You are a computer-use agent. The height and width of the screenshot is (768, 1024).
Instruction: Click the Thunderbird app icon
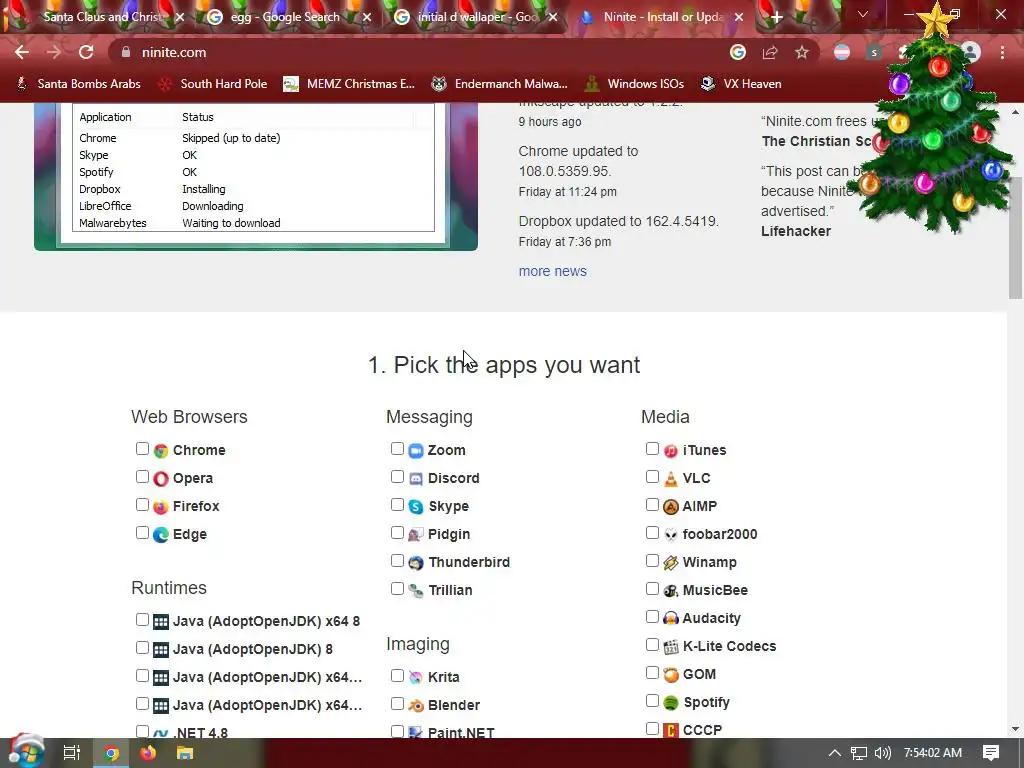(x=416, y=563)
